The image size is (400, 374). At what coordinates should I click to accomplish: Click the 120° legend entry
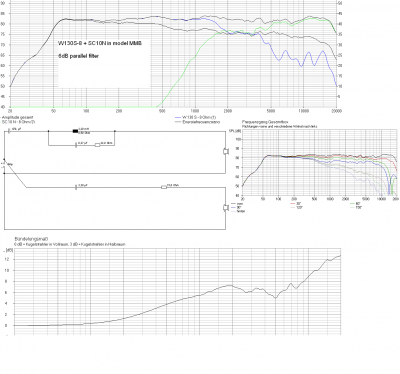click(296, 207)
